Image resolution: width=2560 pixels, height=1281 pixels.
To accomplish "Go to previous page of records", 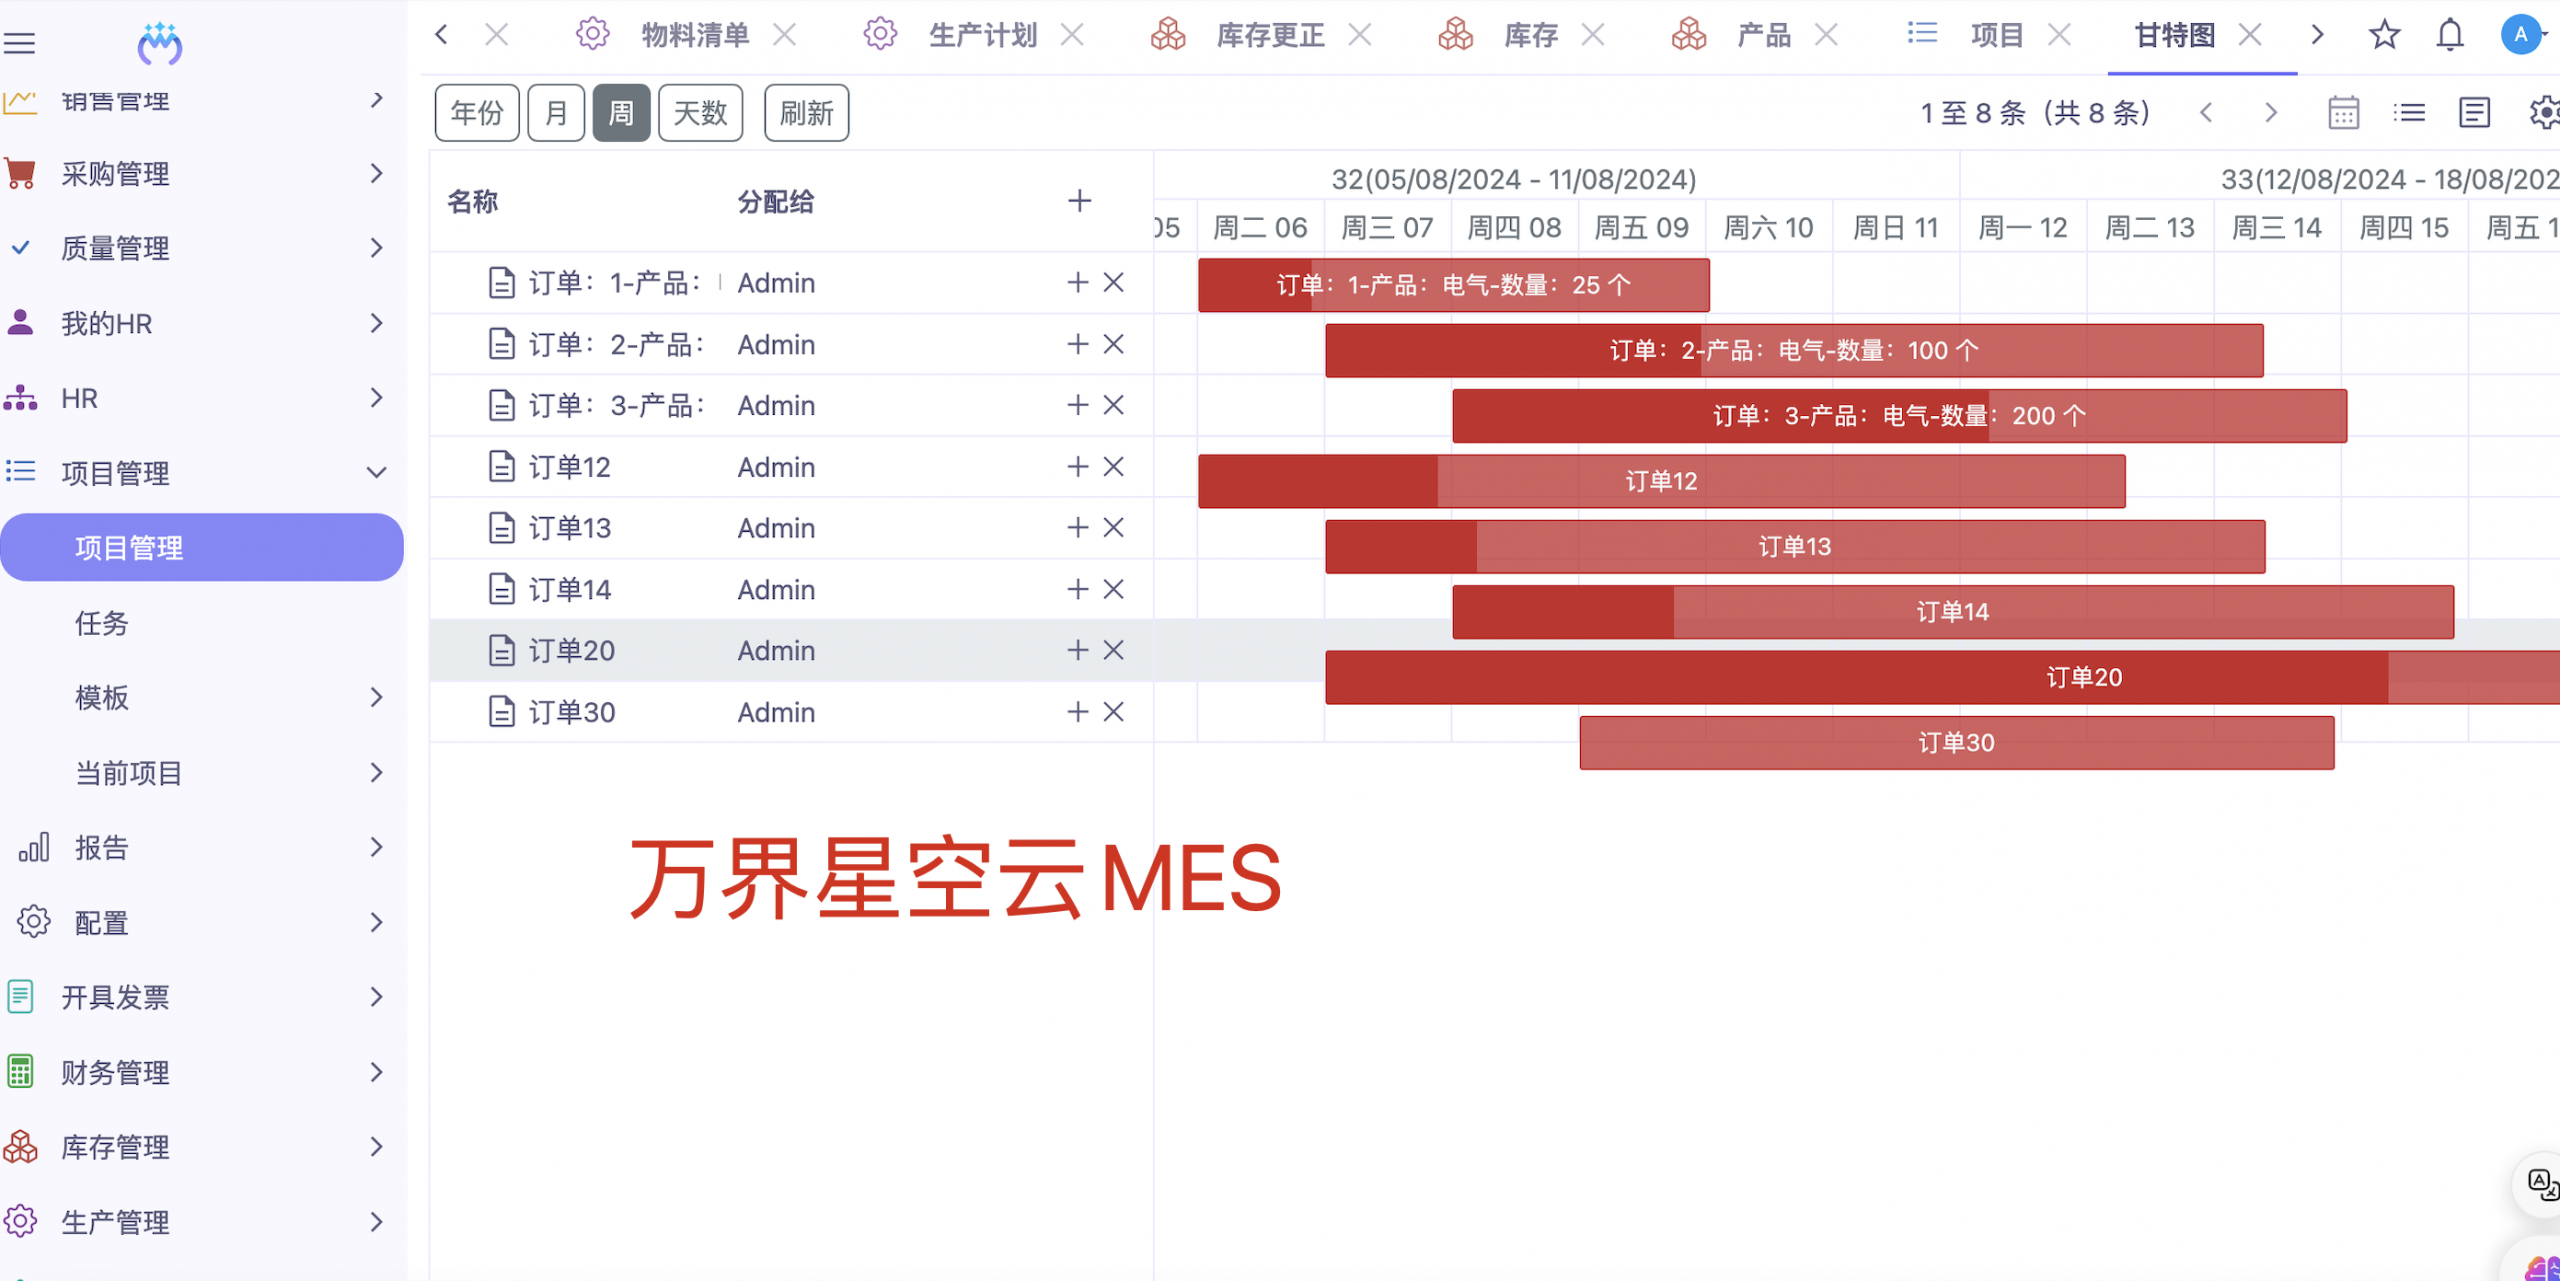I will pyautogui.click(x=2206, y=113).
